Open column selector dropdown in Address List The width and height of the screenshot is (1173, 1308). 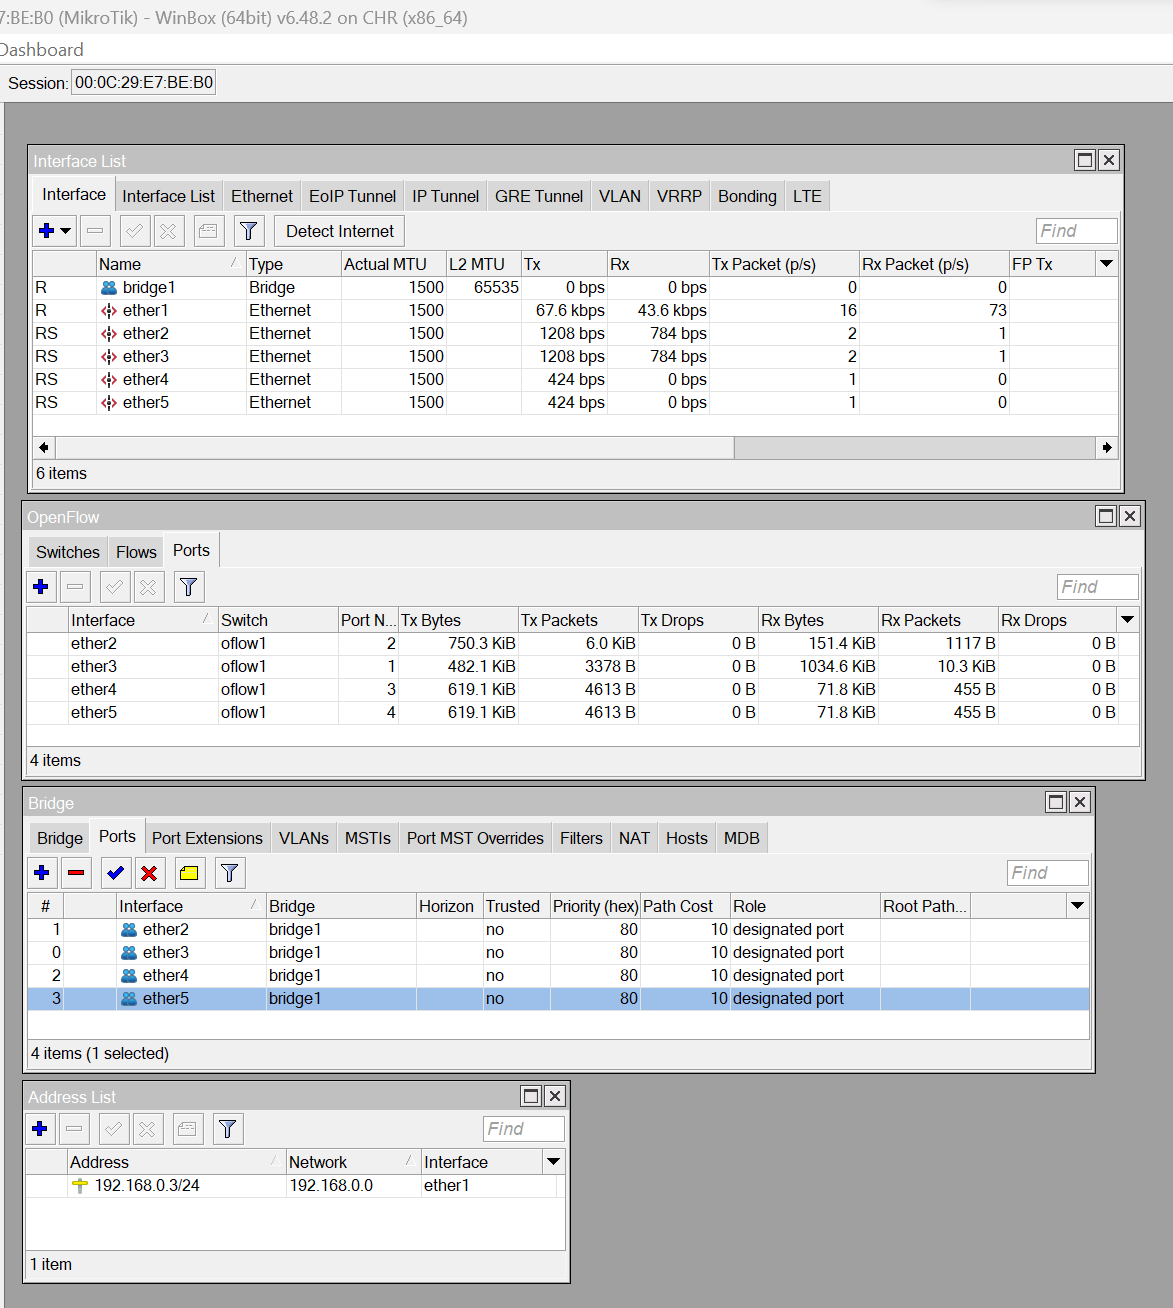pos(553,1162)
